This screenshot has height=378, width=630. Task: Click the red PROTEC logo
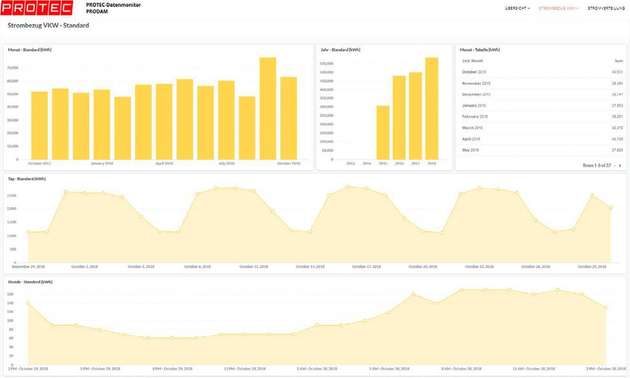coord(37,8)
